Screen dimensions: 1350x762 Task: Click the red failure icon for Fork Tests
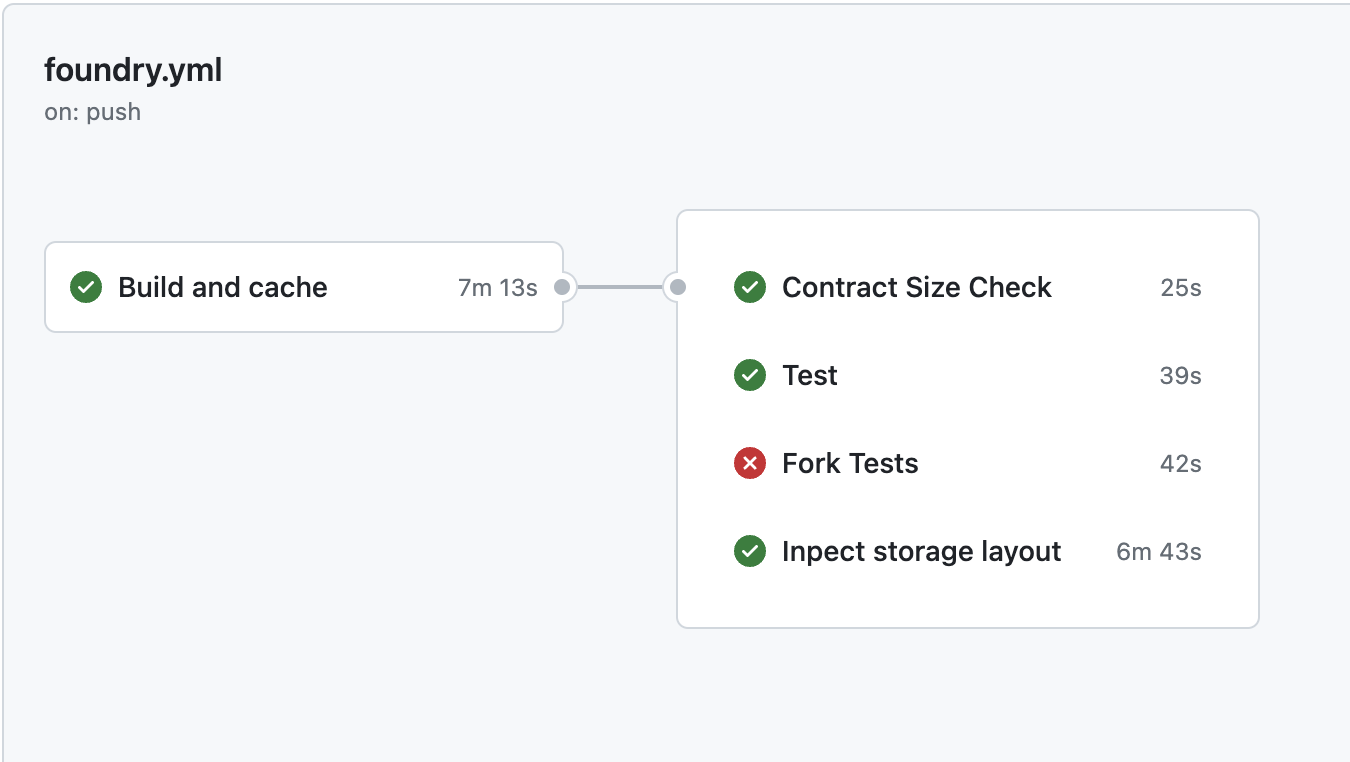click(x=750, y=463)
